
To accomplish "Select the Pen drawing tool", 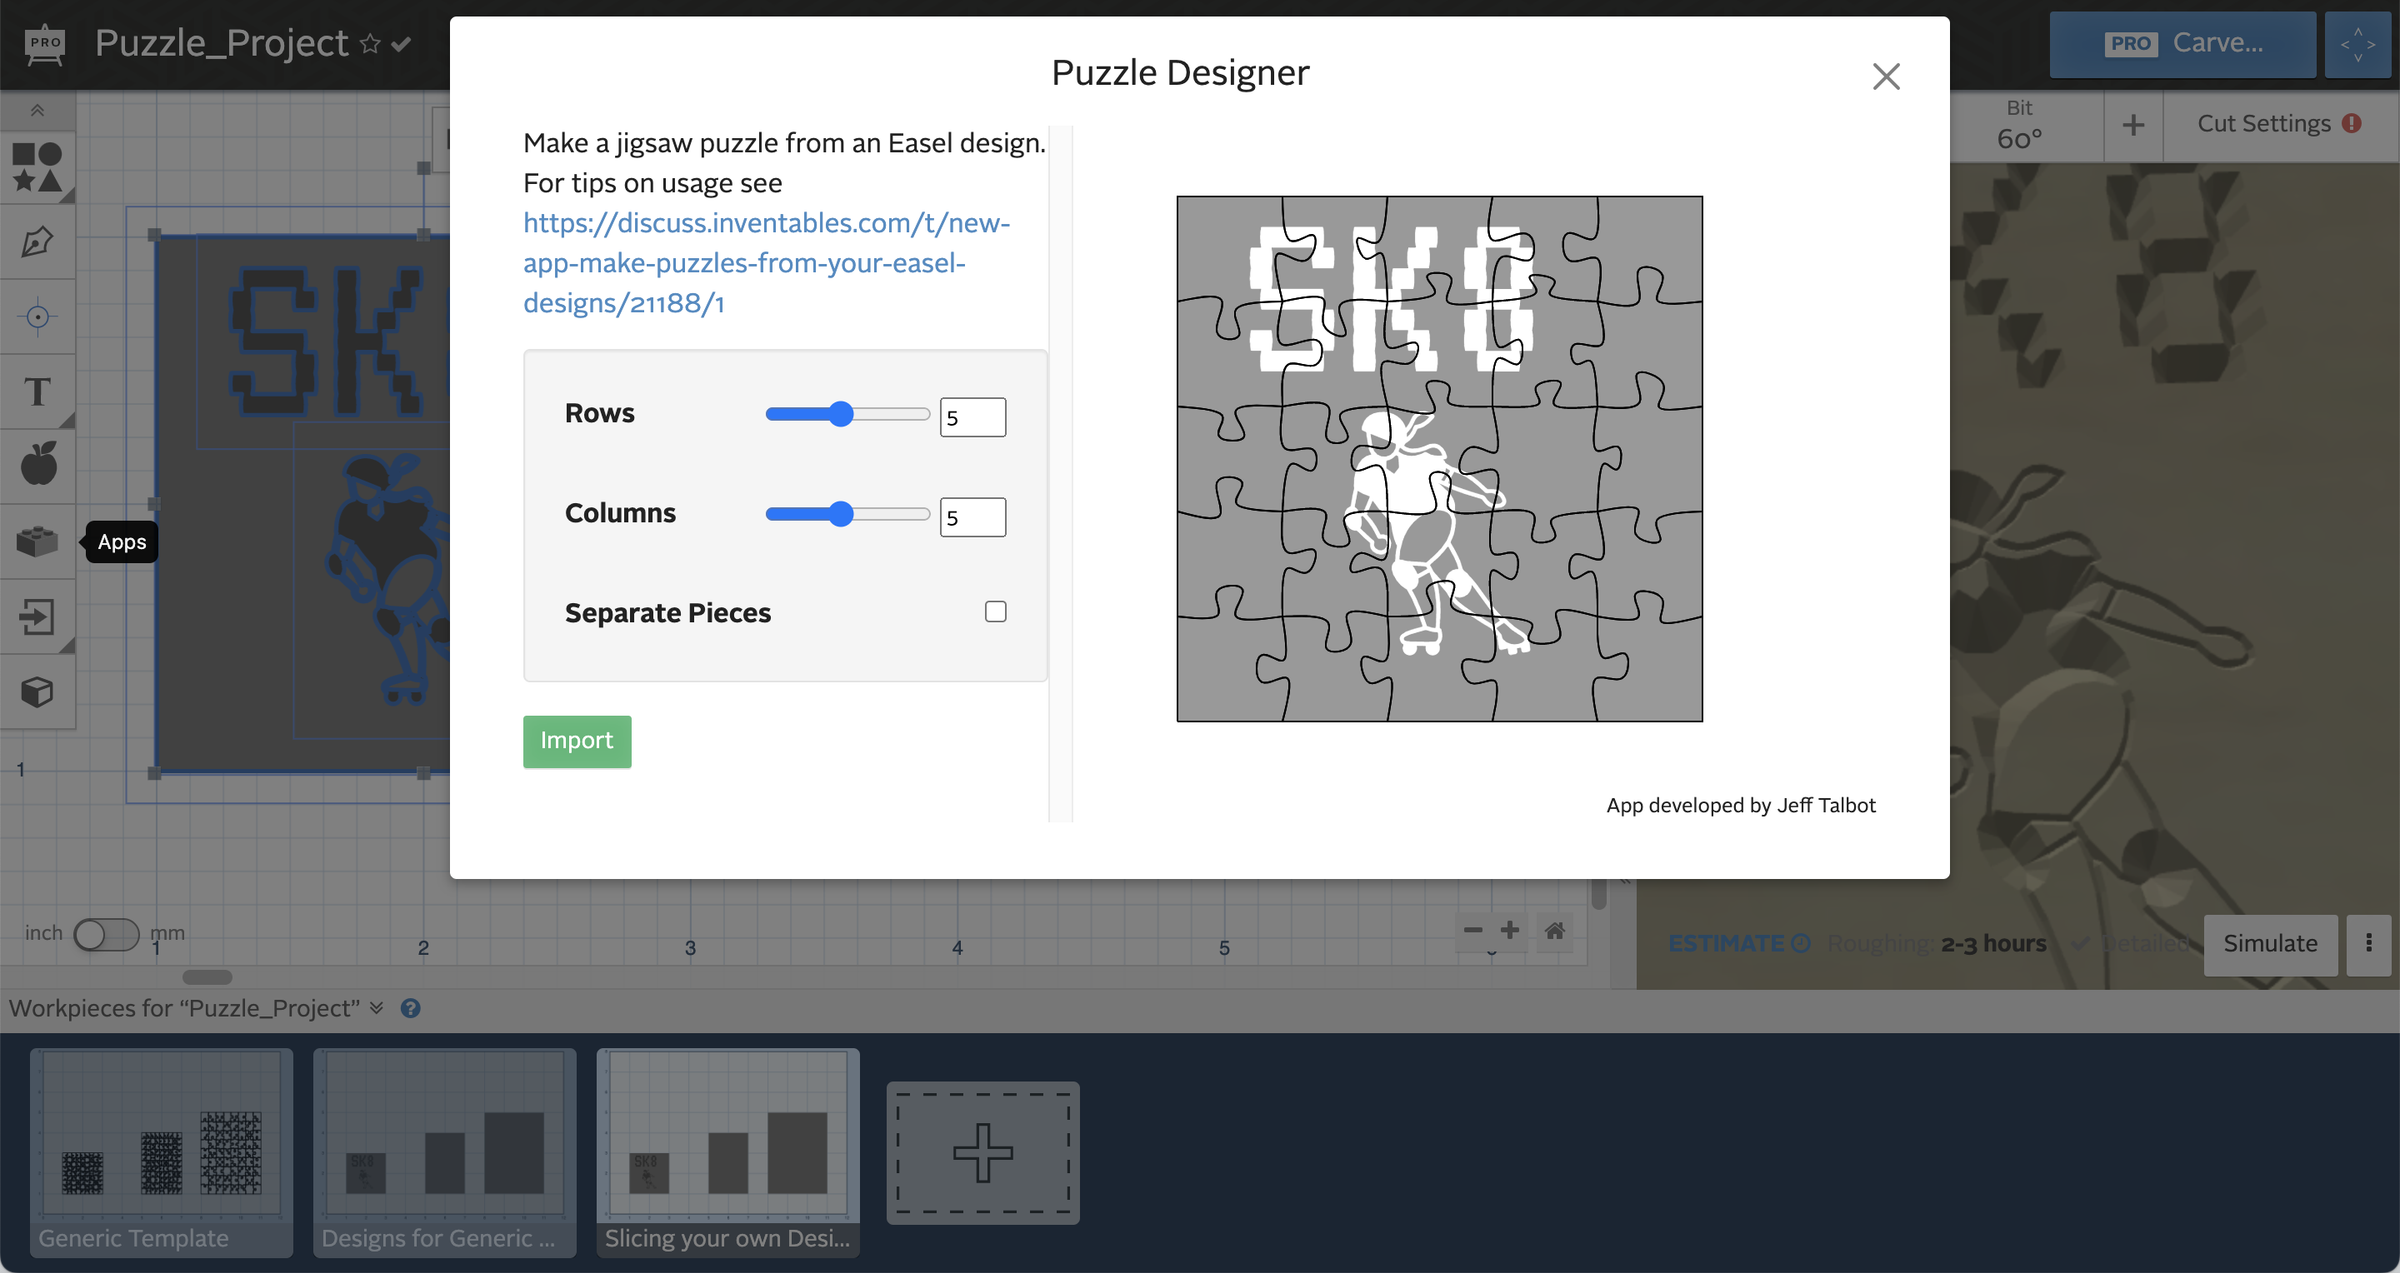I will point(38,242).
